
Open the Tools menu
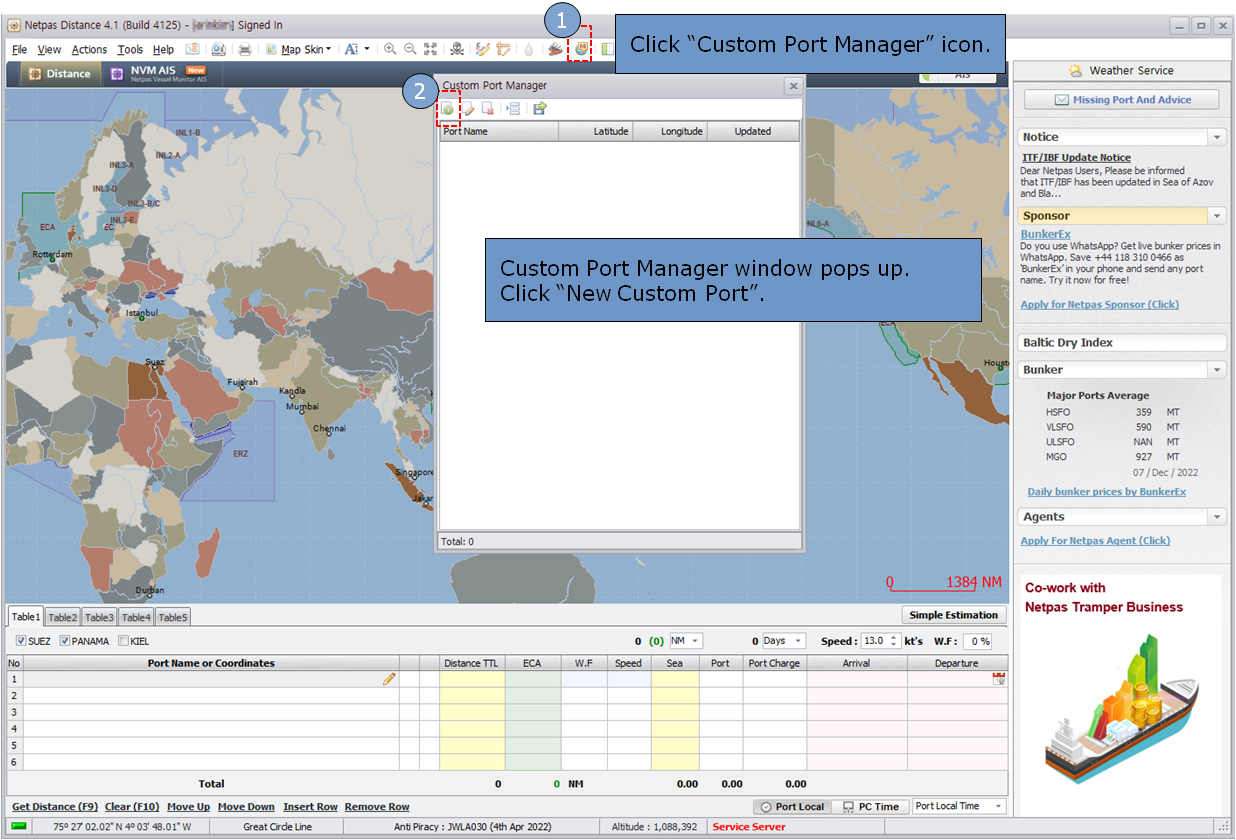130,49
